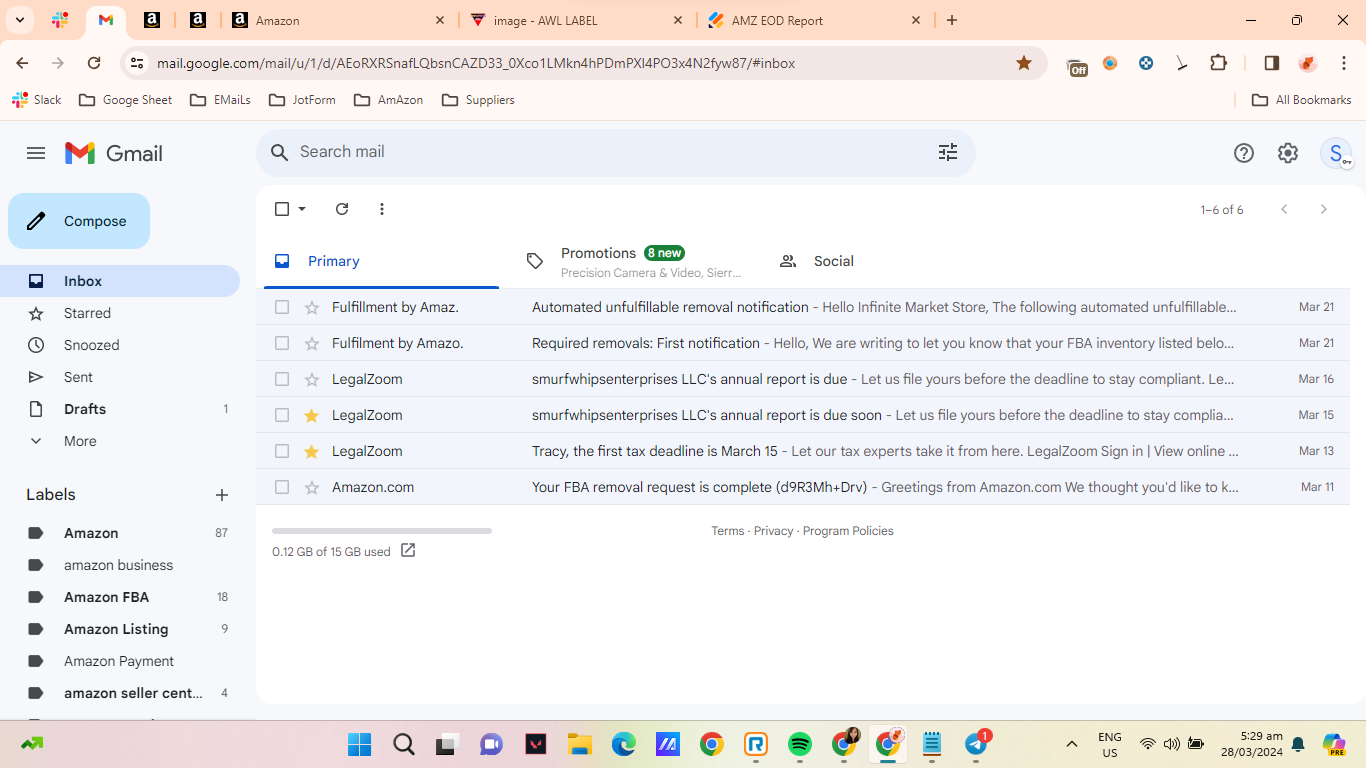The width and height of the screenshot is (1366, 768).
Task: Open File Explorer from the taskbar
Action: point(579,744)
